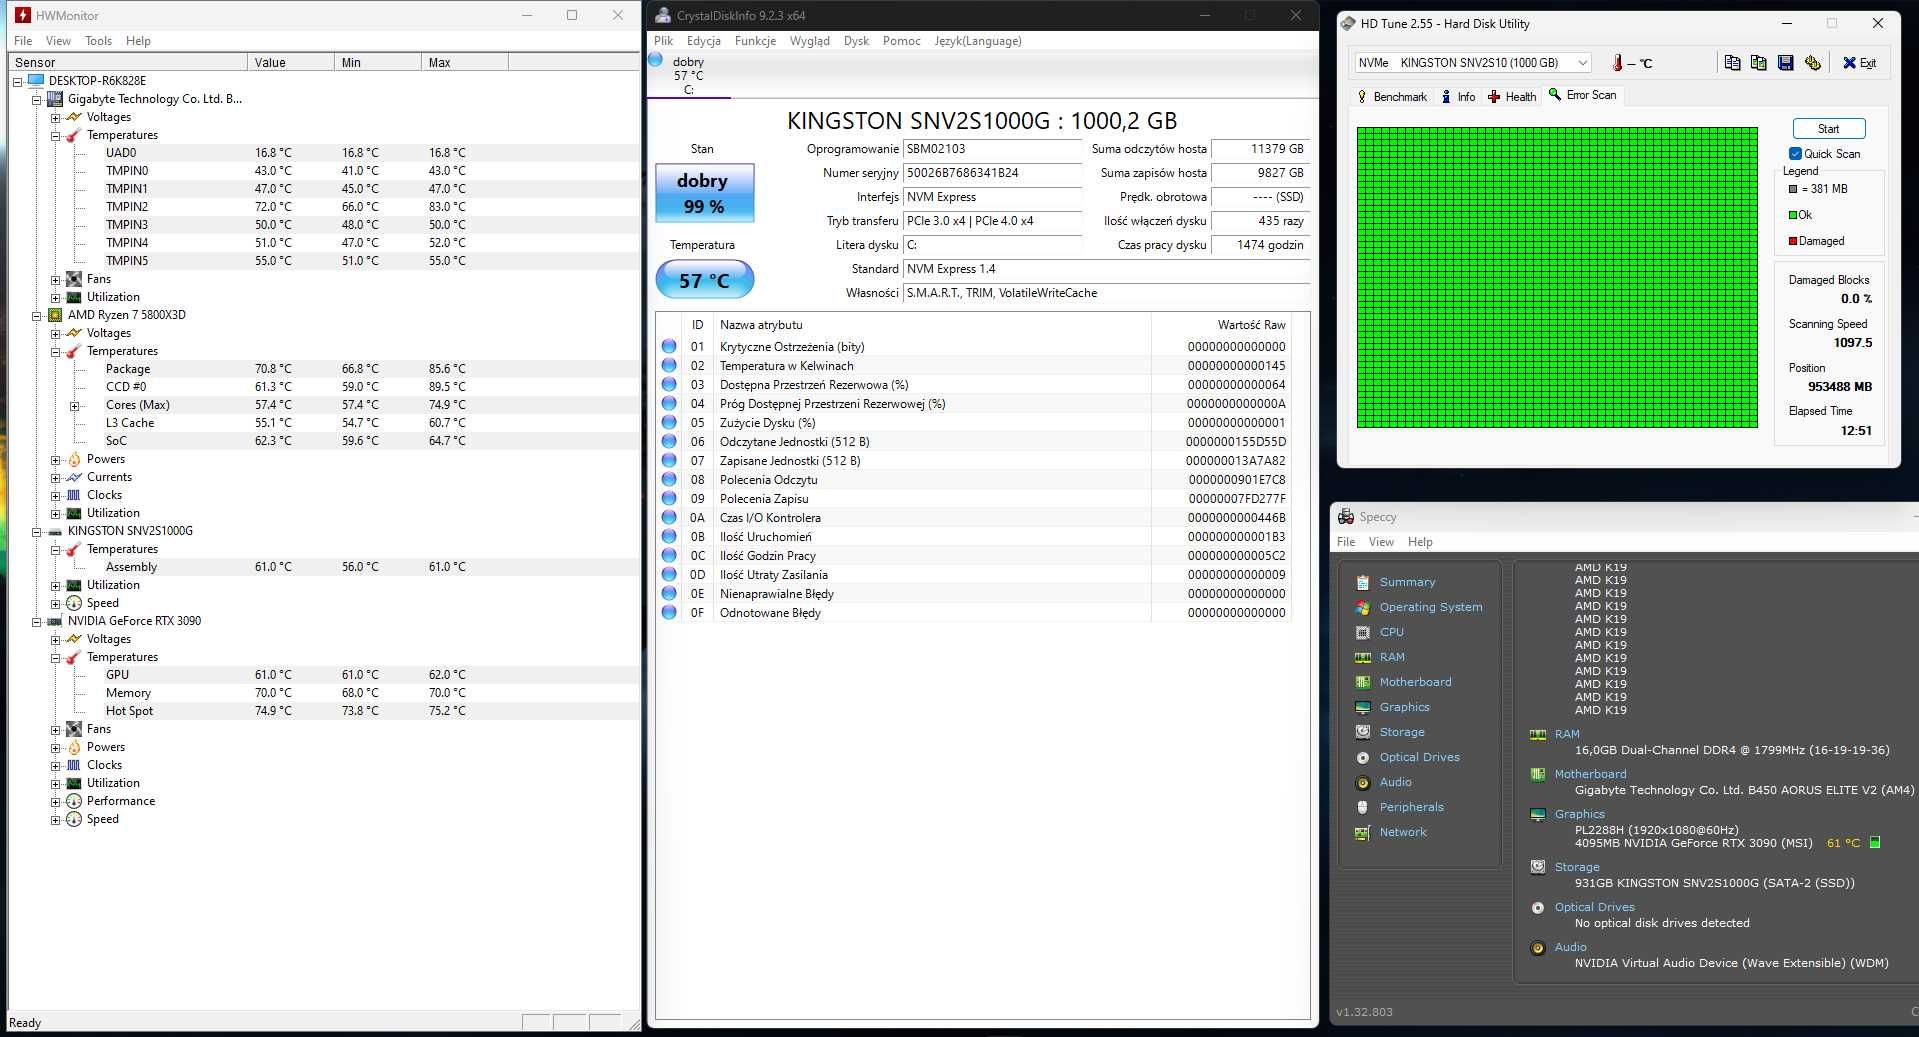Copy text results to clipboard in HD Tune
Image resolution: width=1919 pixels, height=1037 pixels.
click(x=1732, y=63)
